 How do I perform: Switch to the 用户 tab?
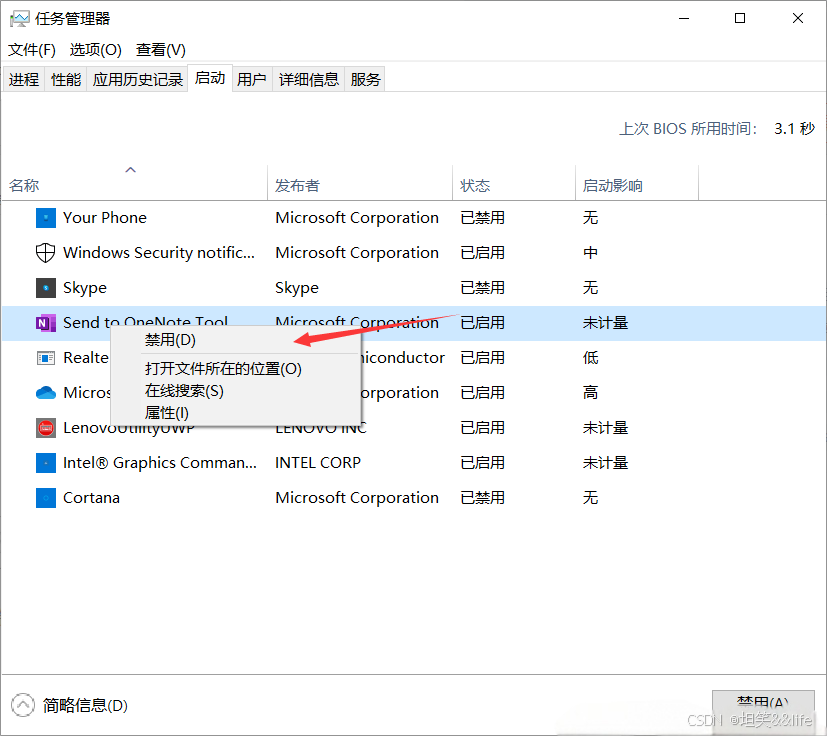click(252, 80)
